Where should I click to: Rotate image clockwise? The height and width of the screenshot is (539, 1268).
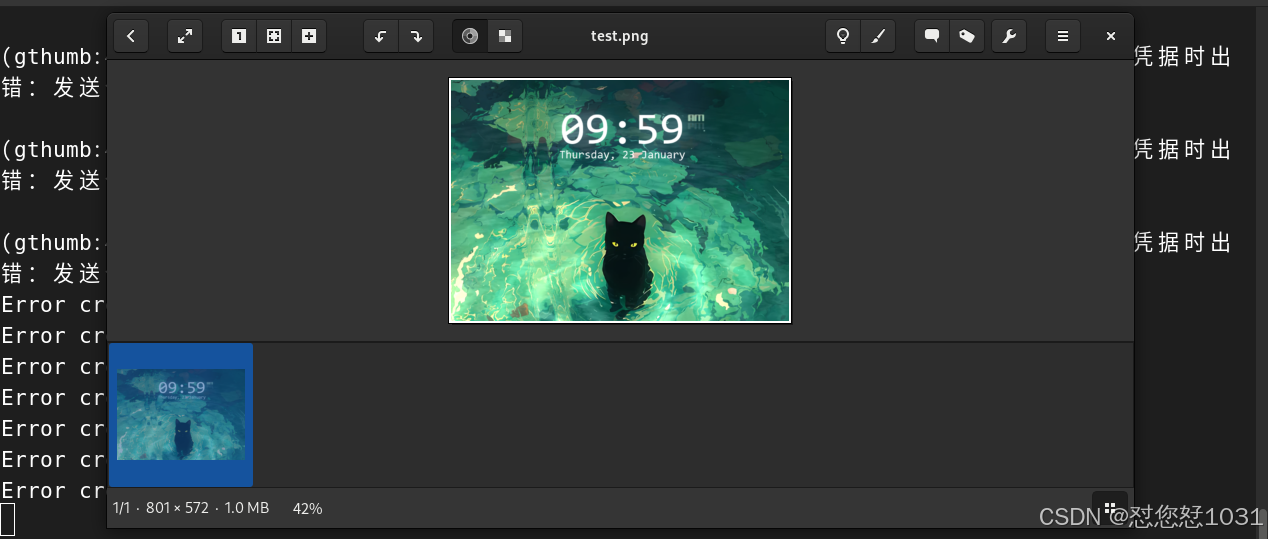pos(416,36)
